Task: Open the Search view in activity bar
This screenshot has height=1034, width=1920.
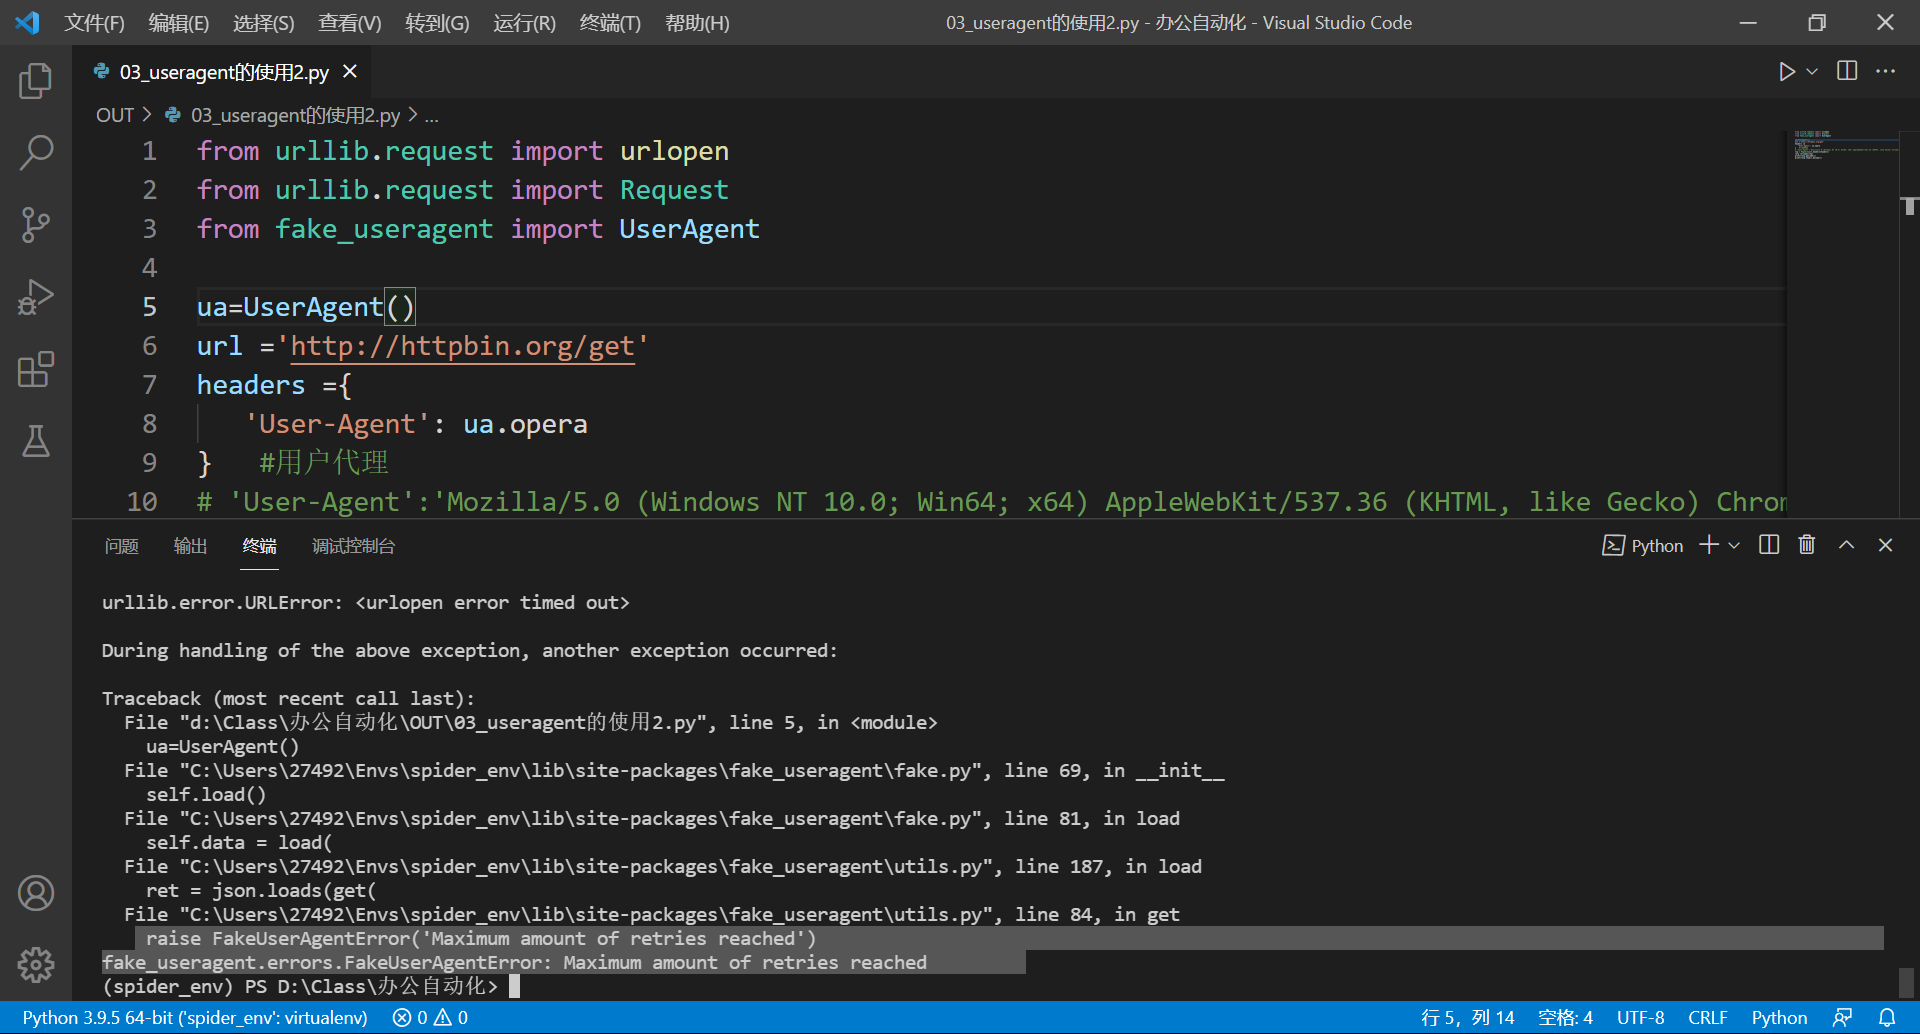Action: tap(36, 153)
